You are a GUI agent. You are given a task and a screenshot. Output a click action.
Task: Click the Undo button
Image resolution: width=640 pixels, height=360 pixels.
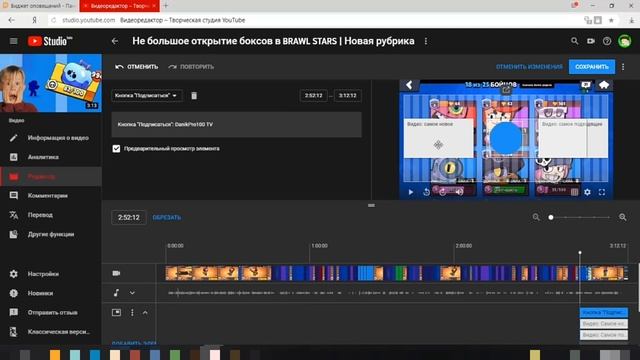pyautogui.click(x=137, y=67)
